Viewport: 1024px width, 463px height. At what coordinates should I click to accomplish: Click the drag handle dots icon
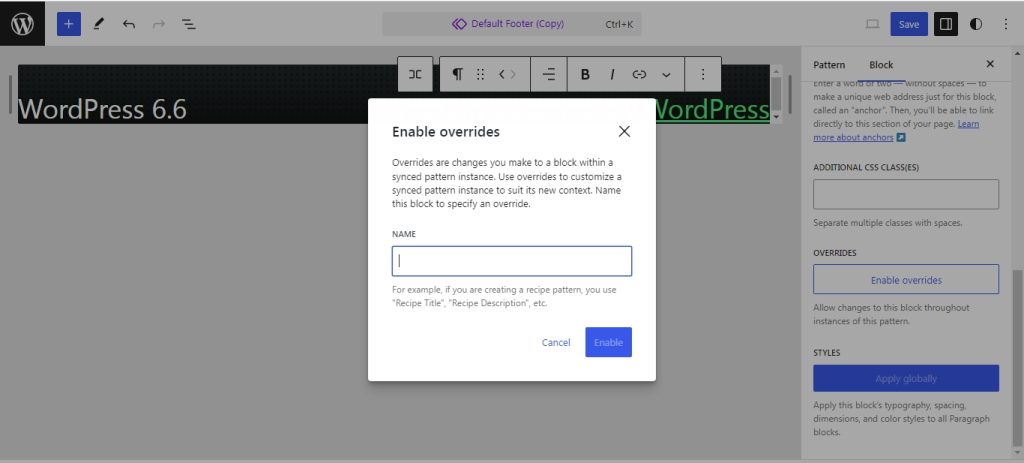tap(480, 74)
